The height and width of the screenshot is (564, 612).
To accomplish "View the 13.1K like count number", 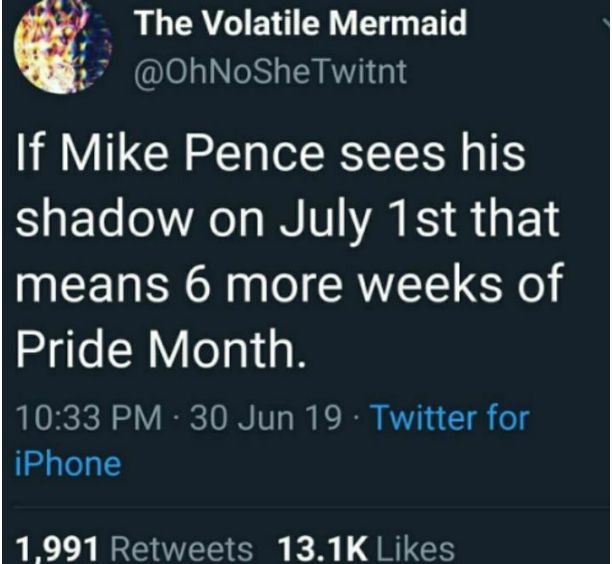I will tap(322, 550).
